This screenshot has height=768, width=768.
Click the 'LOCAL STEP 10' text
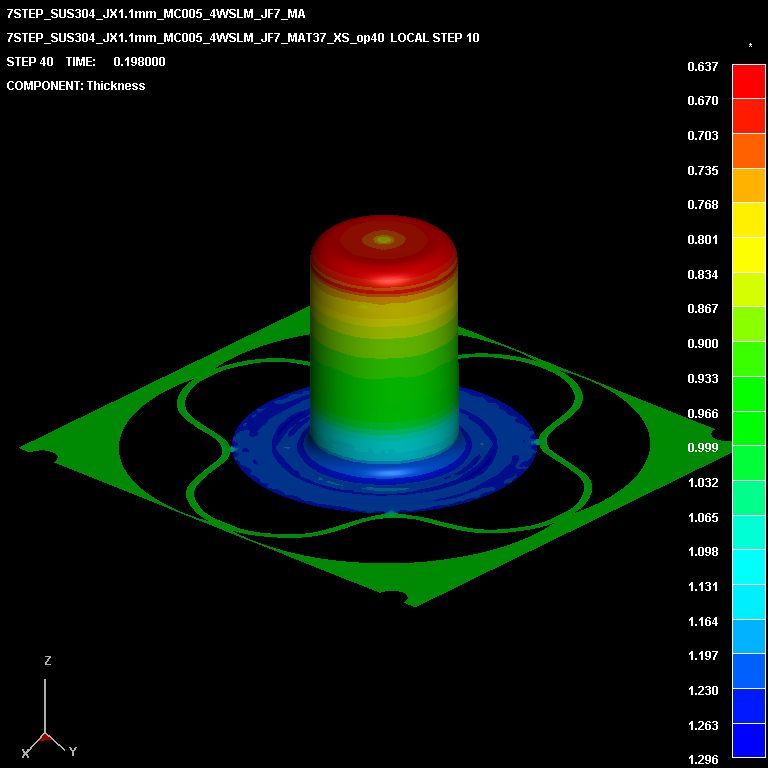tap(434, 38)
